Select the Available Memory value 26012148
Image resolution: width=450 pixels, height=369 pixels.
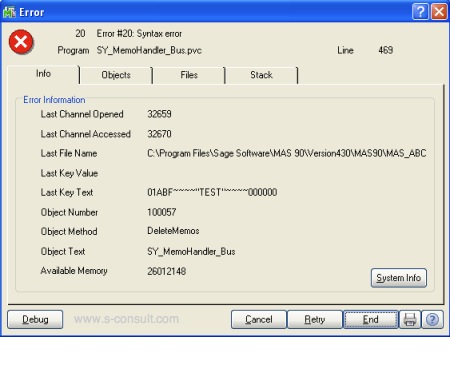point(167,271)
